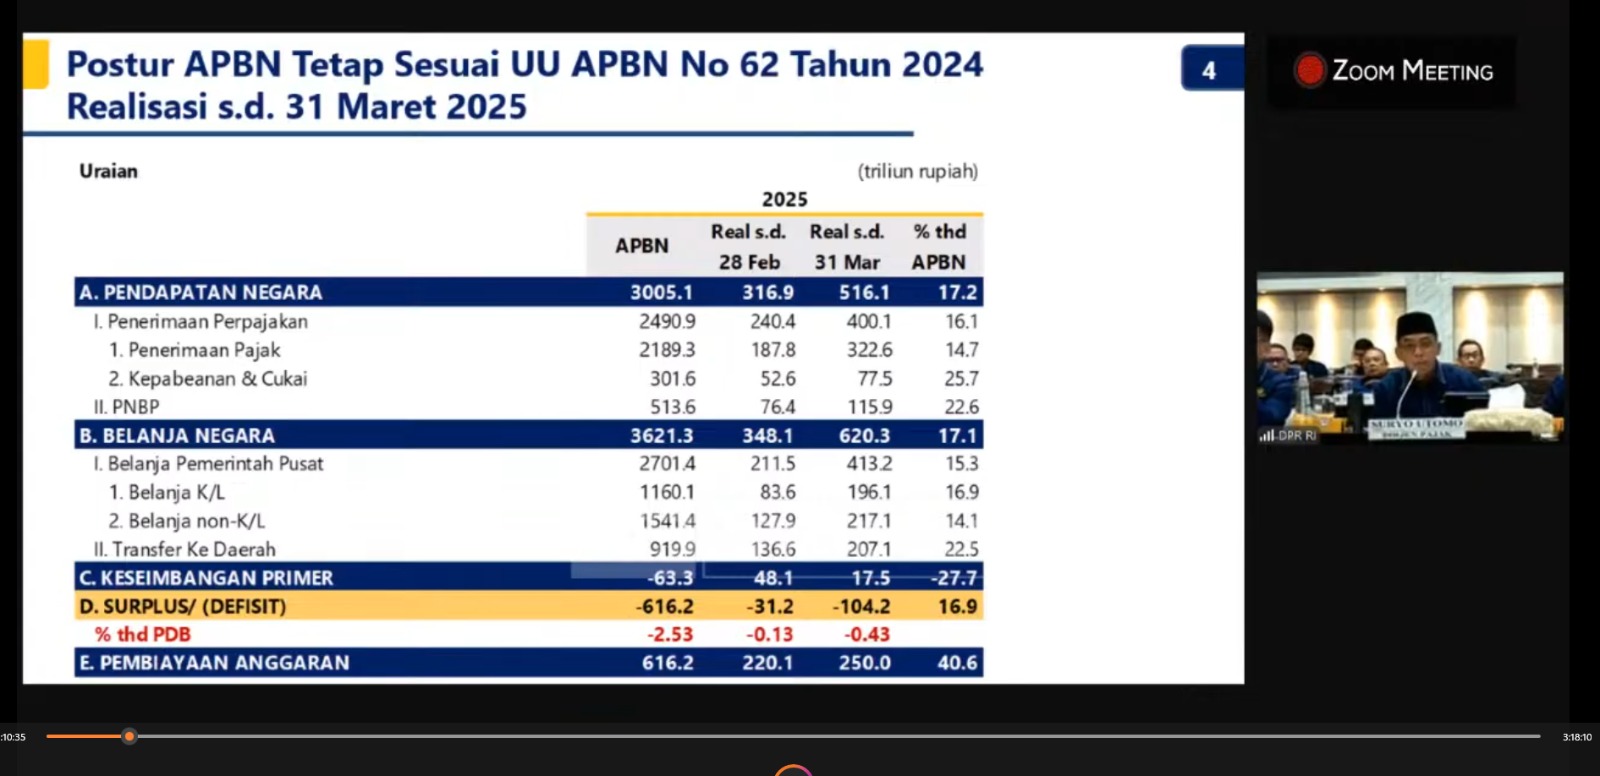Click the D. SURPLUS/ (DEFISIT) highlighted row

tap(528, 606)
